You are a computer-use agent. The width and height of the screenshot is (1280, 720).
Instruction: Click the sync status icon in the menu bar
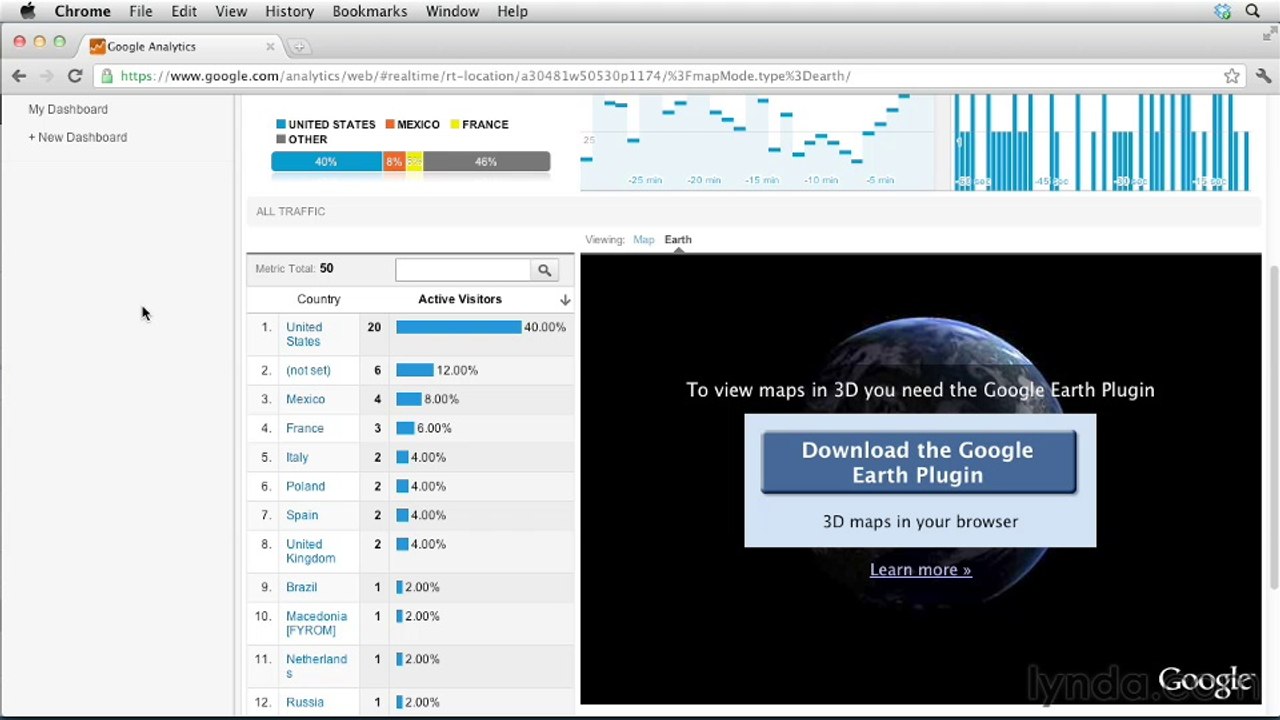(1222, 11)
